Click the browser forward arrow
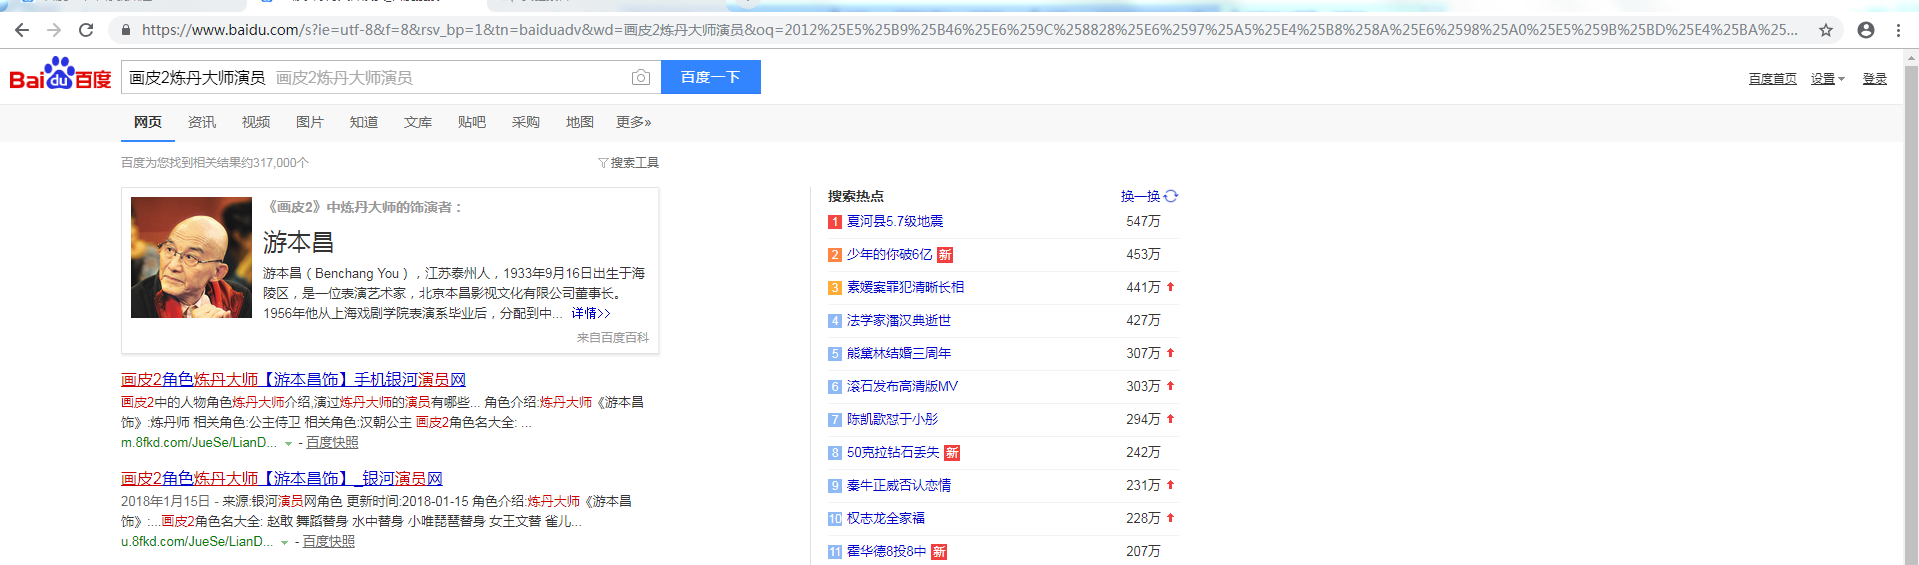Image resolution: width=1919 pixels, height=565 pixels. 54,30
